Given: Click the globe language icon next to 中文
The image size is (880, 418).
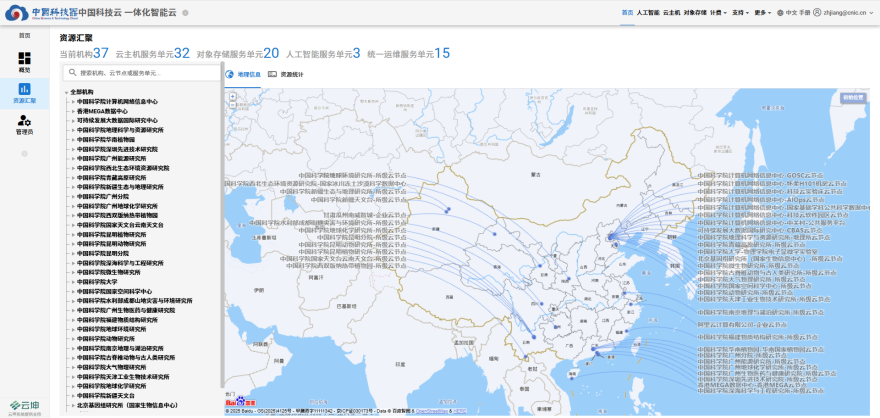Looking at the screenshot, I should (780, 13).
